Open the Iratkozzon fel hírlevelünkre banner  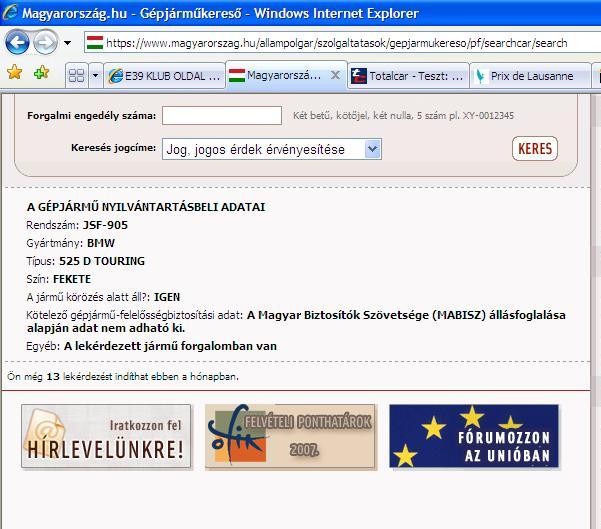(x=106, y=437)
